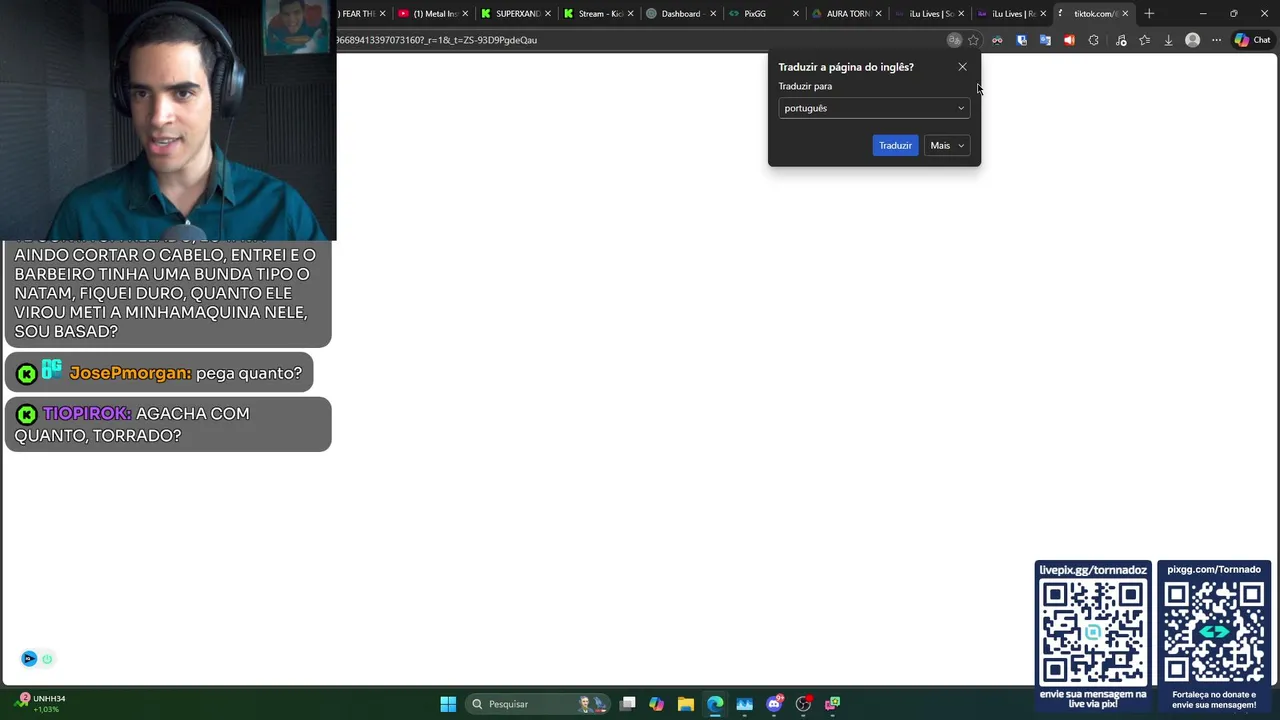Open Discord from the taskbar

[x=774, y=704]
